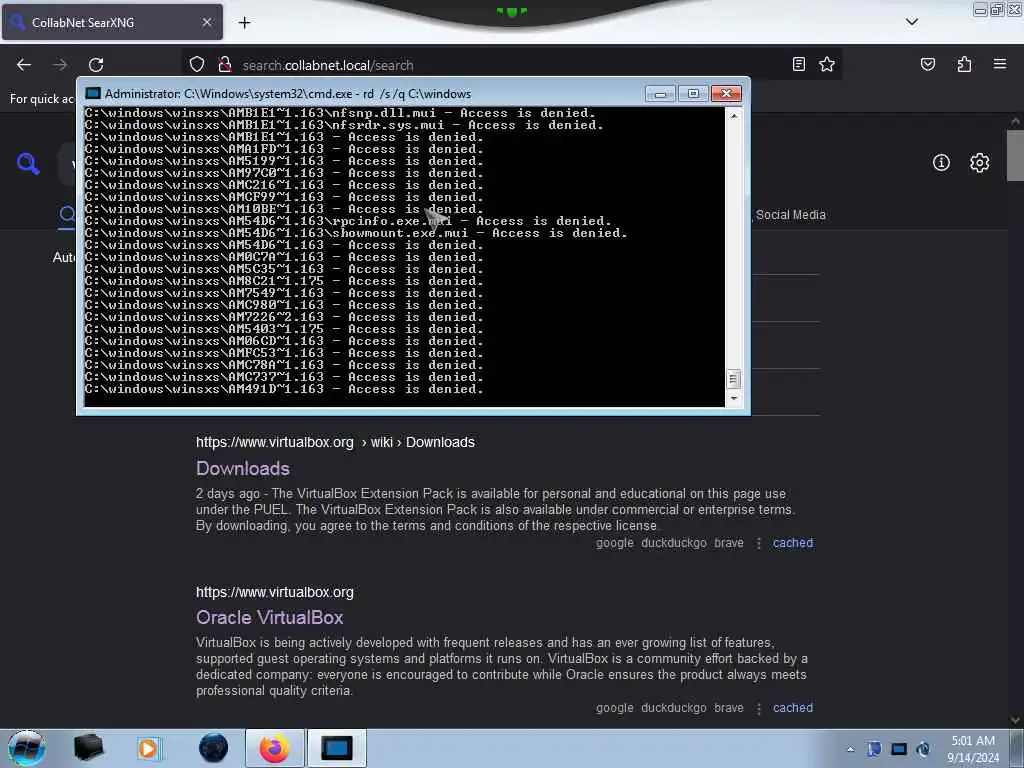Open cached link for Oracle VirtualBox result

793,708
